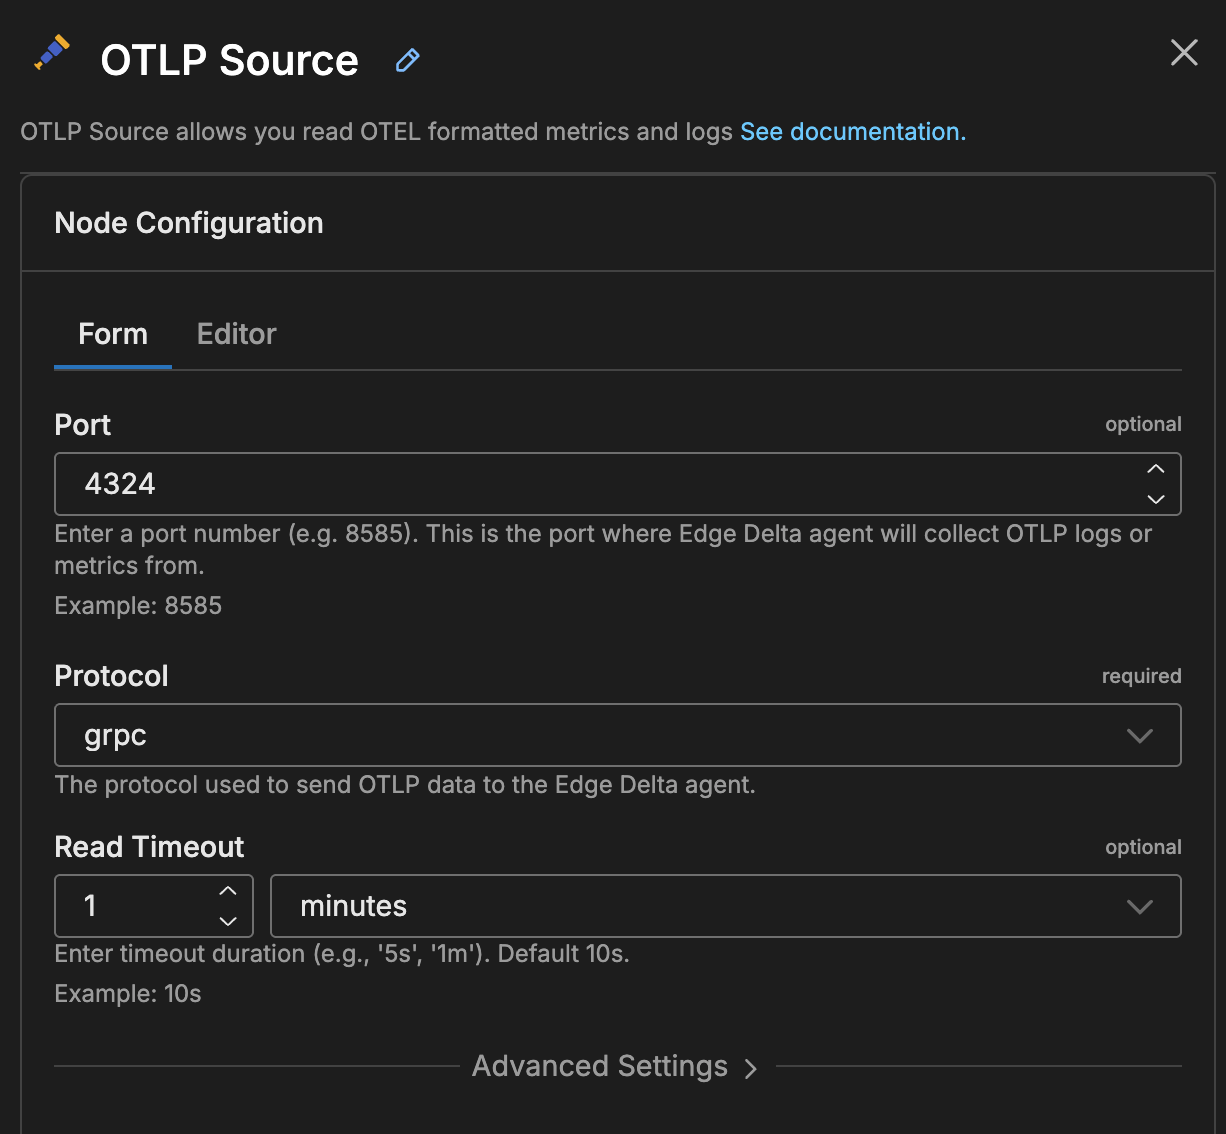Close the OTLP Source panel
This screenshot has height=1134, width=1226.
1184,53
